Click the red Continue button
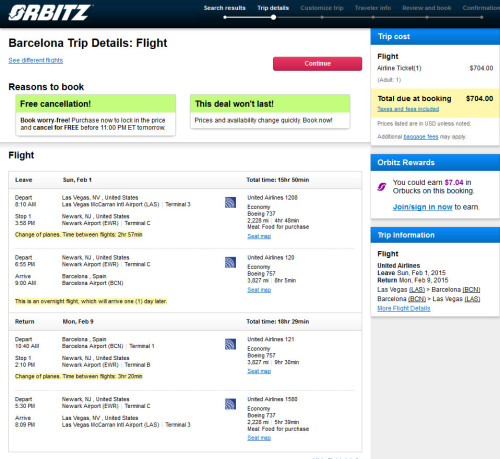The width and height of the screenshot is (500, 459). [x=317, y=64]
